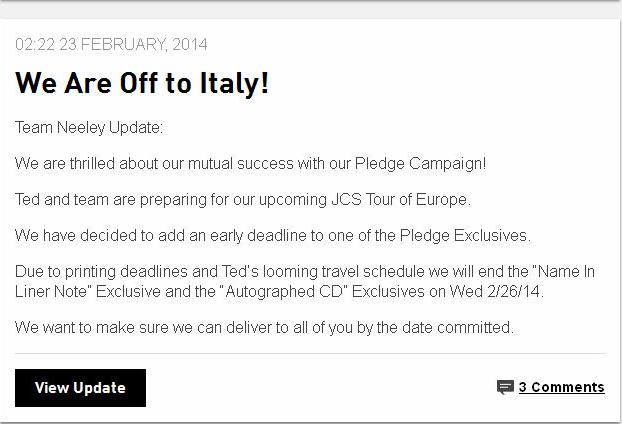The width and height of the screenshot is (622, 424).
Task: Click the "Ted and team are preparing" sentence
Action: (242, 199)
